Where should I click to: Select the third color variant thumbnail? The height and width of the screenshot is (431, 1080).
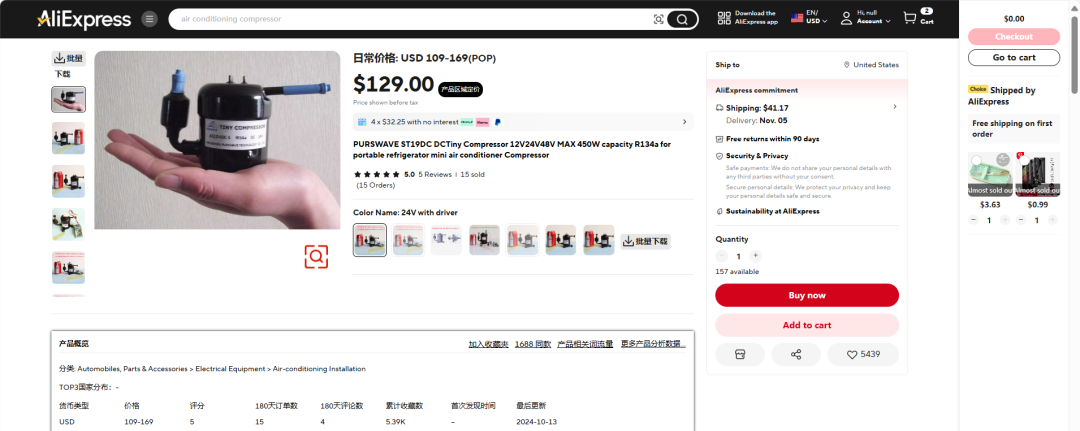coord(446,240)
